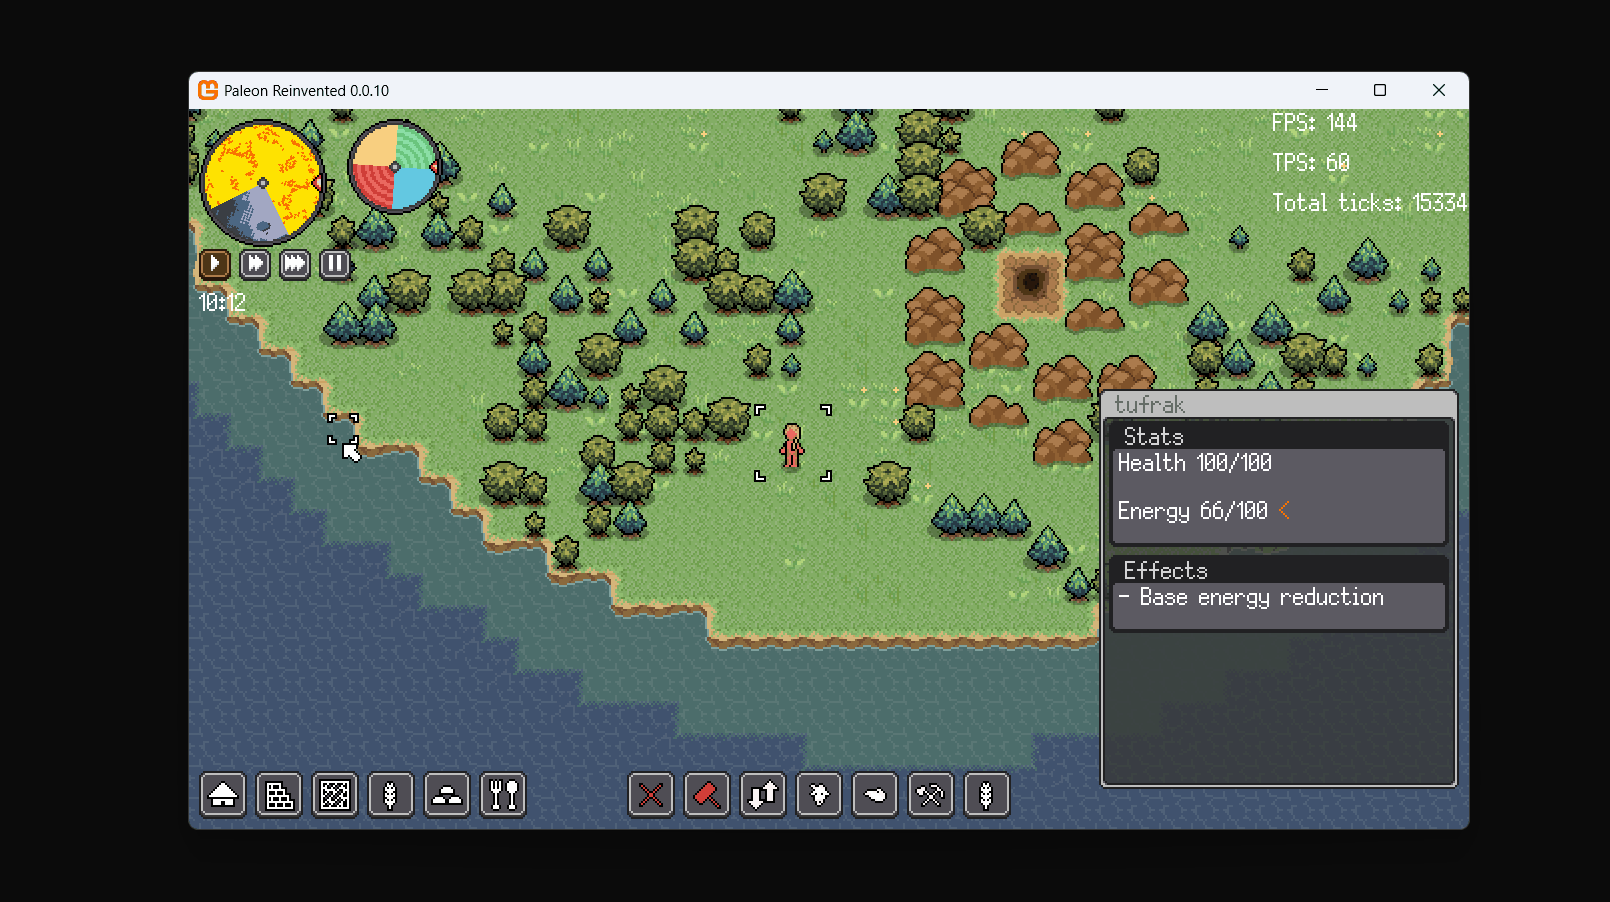Set game speed to normal play

[x=215, y=264]
